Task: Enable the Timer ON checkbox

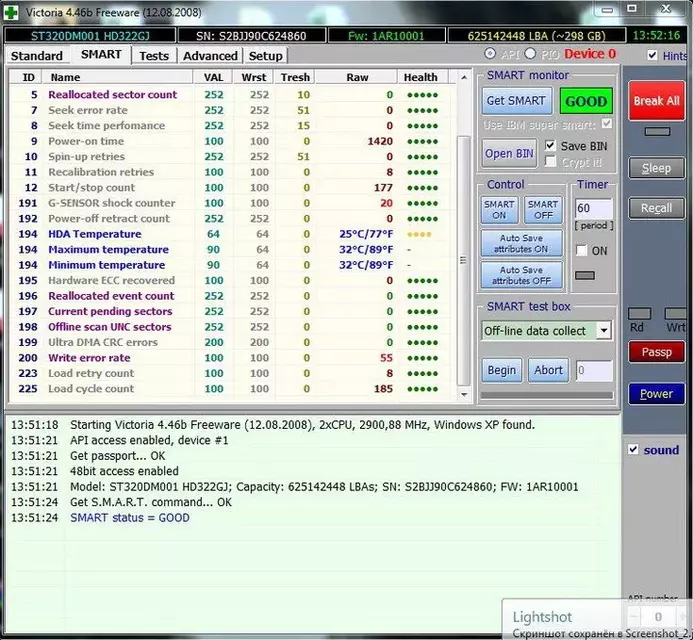Action: coord(582,251)
